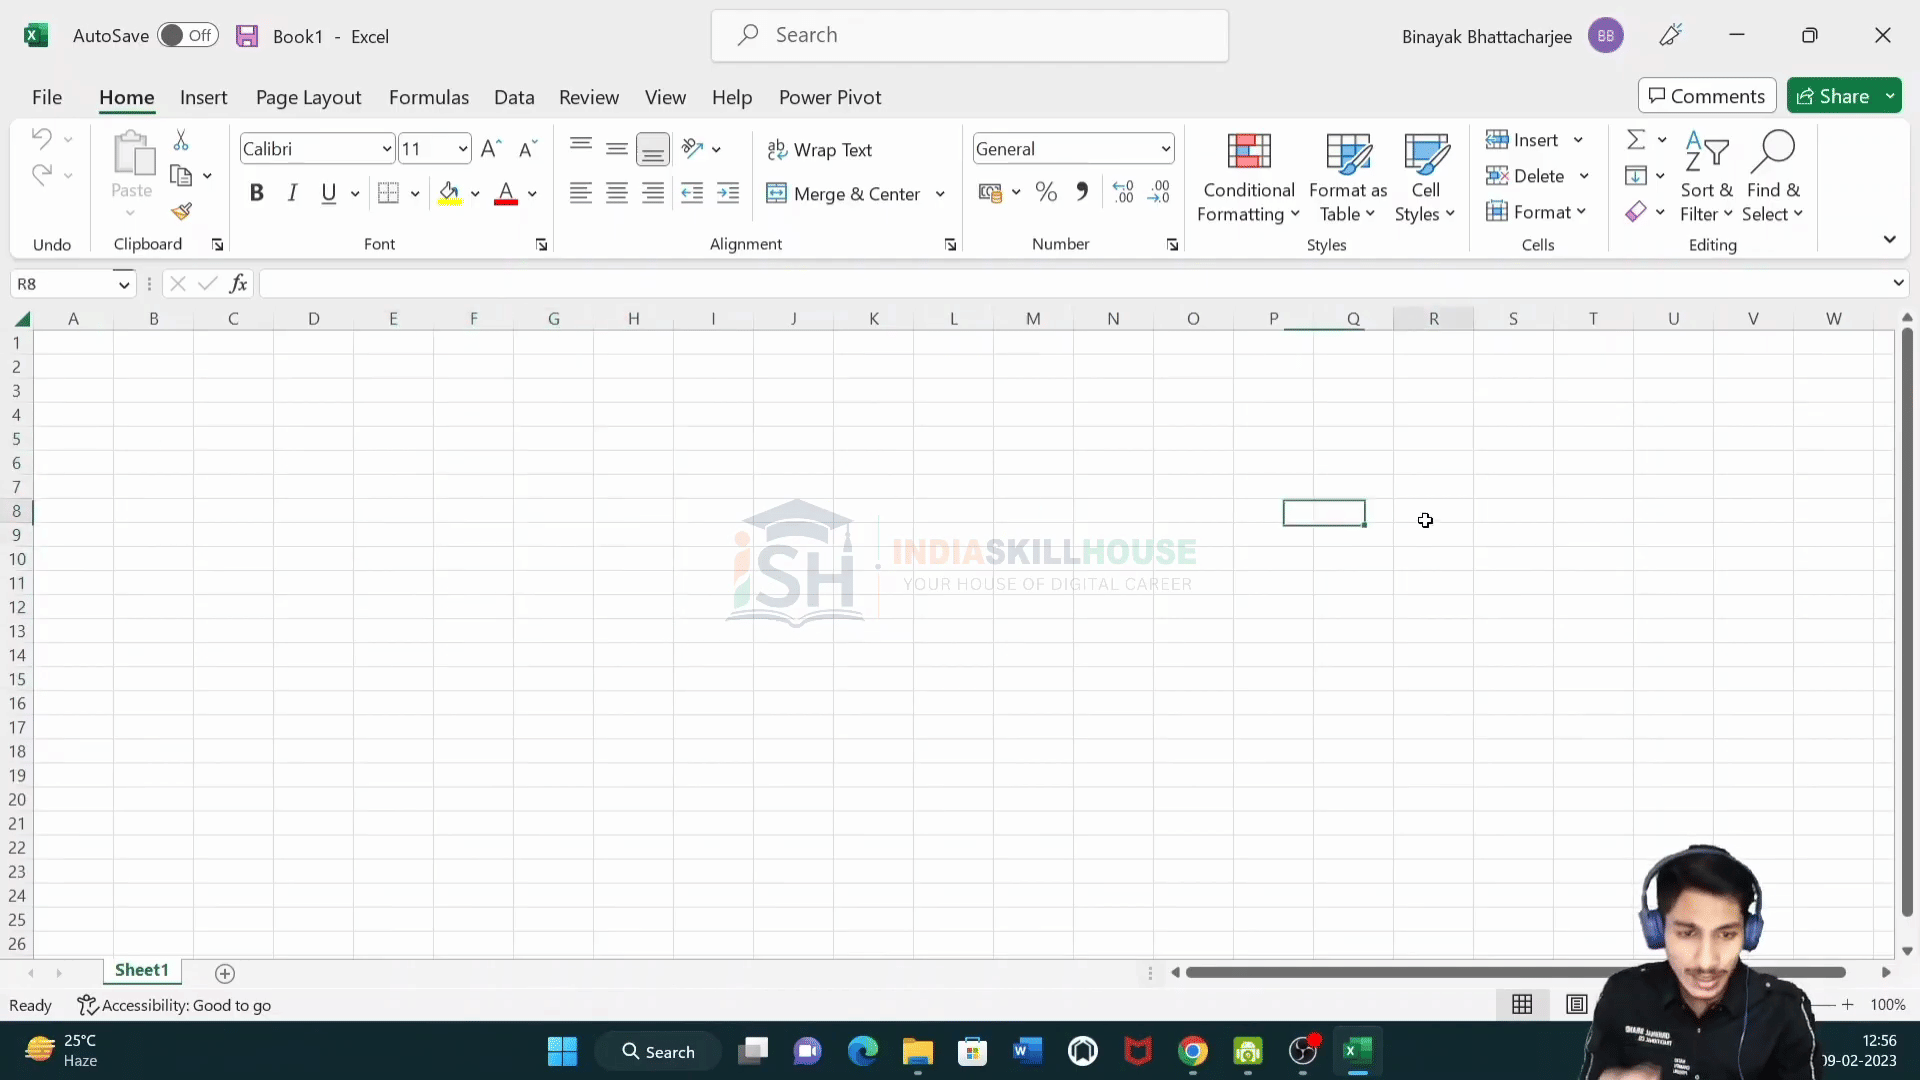Click the Increase Font Size icon
The height and width of the screenshot is (1080, 1920).
[491, 149]
